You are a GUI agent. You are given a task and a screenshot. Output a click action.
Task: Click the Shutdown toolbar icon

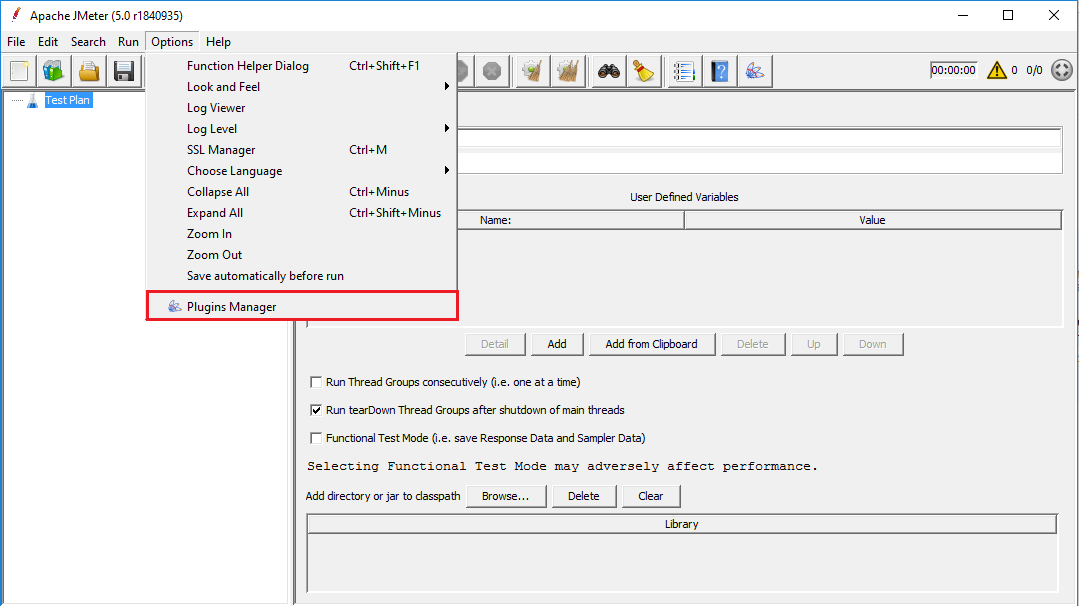click(492, 71)
